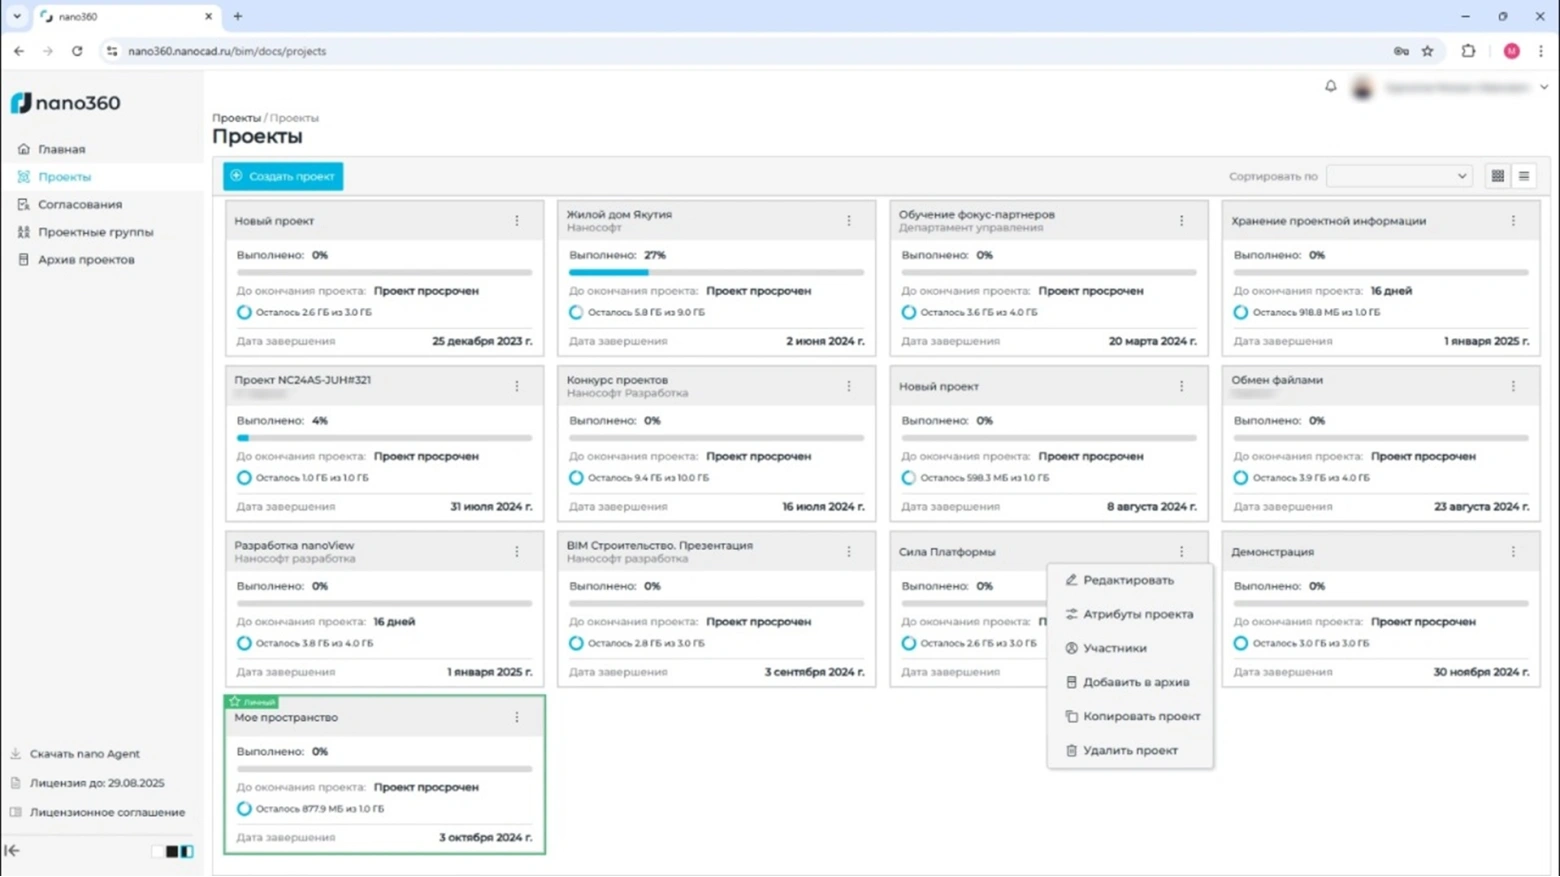
Task: Open the notifications bell icon
Action: tap(1330, 87)
